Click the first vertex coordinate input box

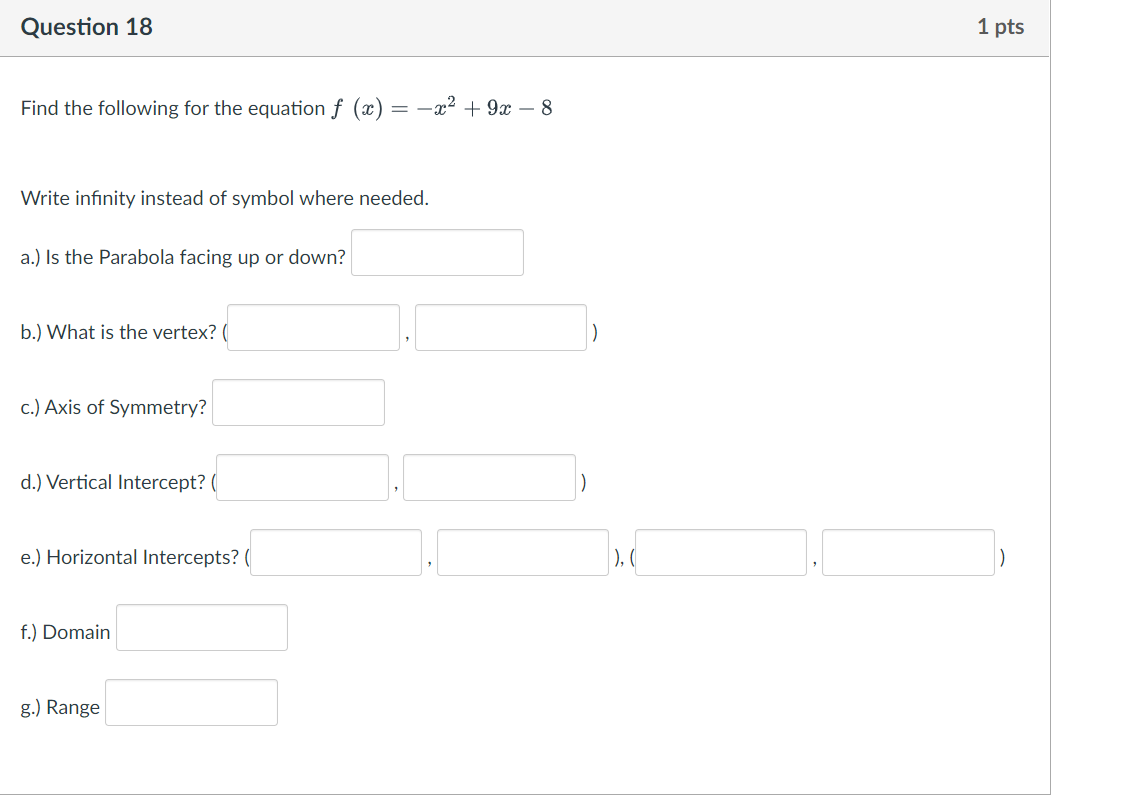coord(313,327)
